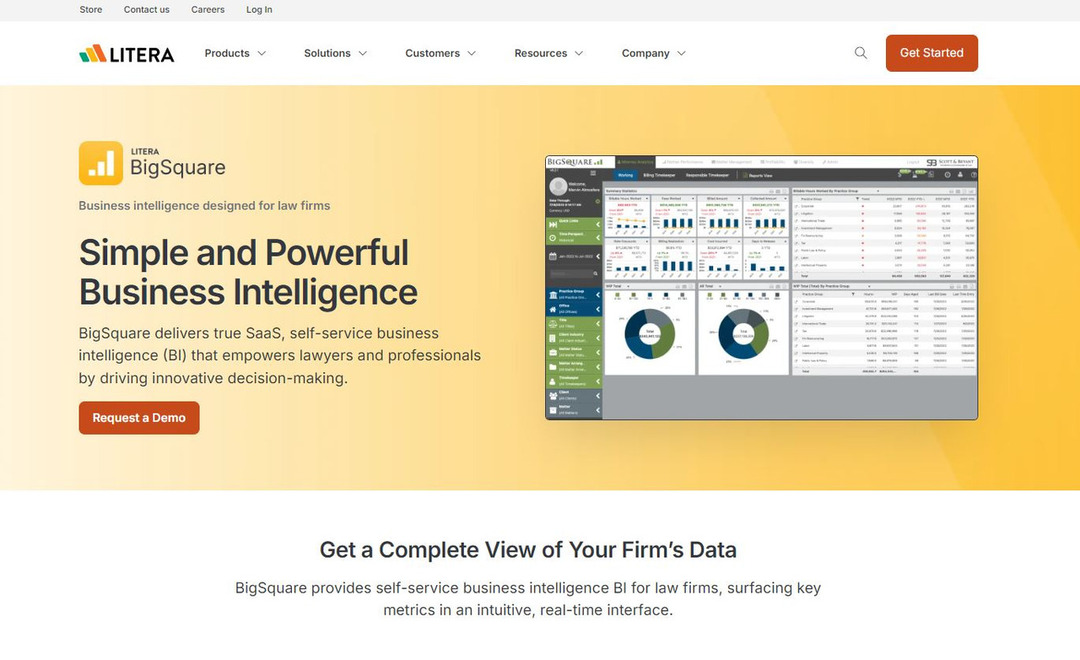The width and height of the screenshot is (1080, 660).
Task: Click the Get a Complete View heading
Action: [x=528, y=550]
